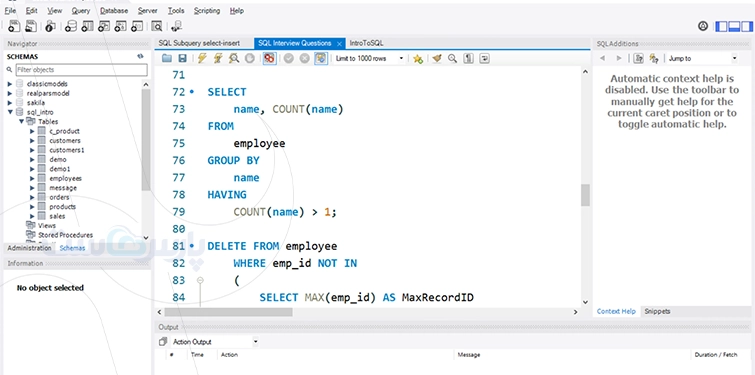Create a new schema using toolbar icon

71,26
